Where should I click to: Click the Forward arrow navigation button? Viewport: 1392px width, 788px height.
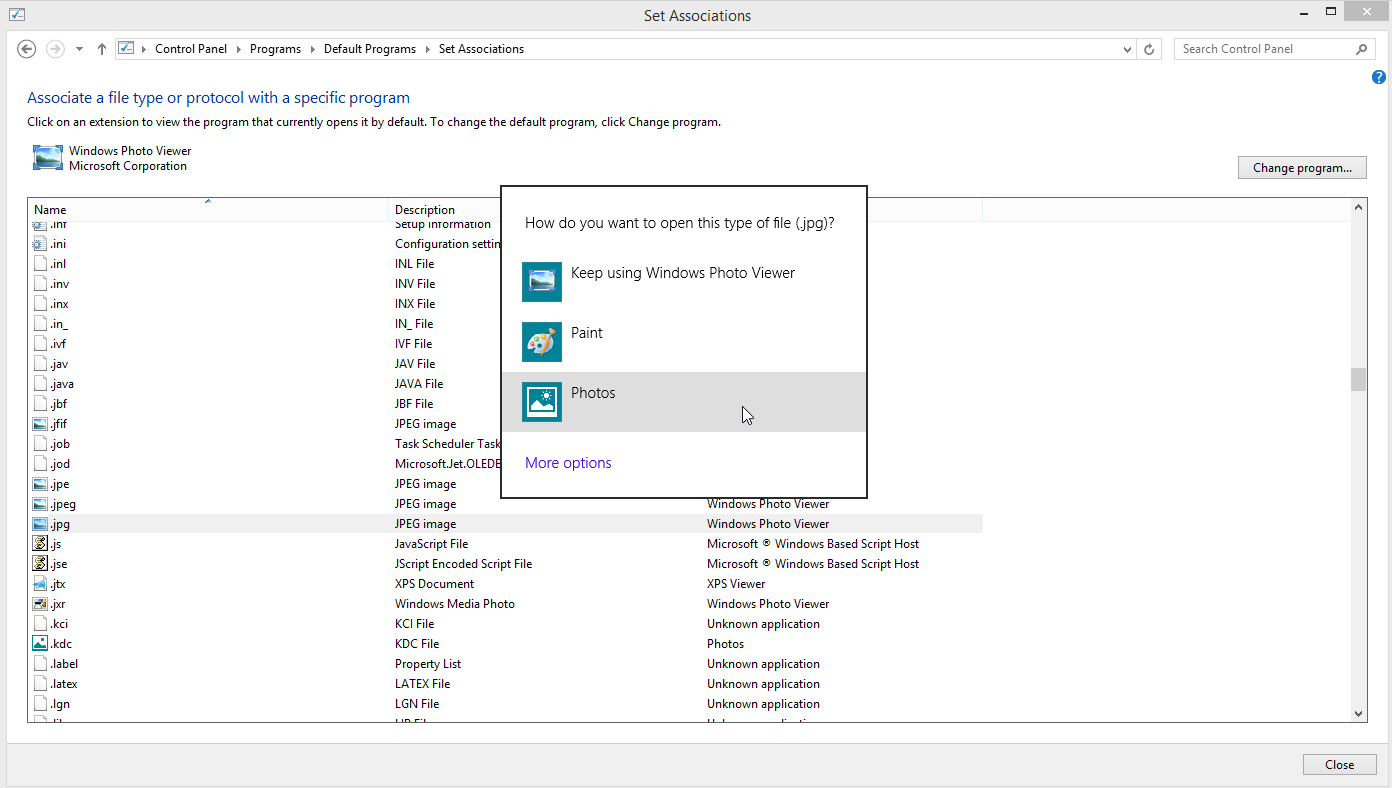coord(56,49)
